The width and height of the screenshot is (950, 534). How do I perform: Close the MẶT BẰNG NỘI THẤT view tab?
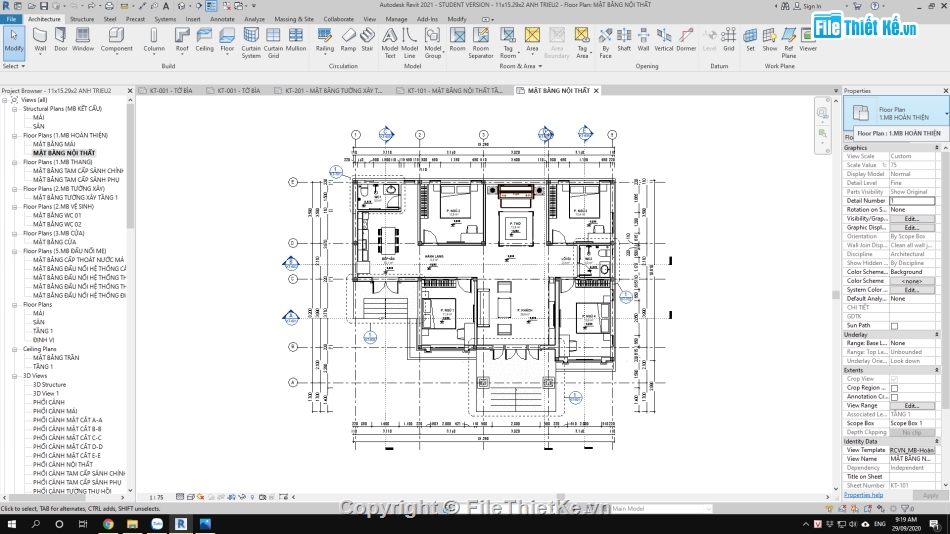click(x=596, y=90)
